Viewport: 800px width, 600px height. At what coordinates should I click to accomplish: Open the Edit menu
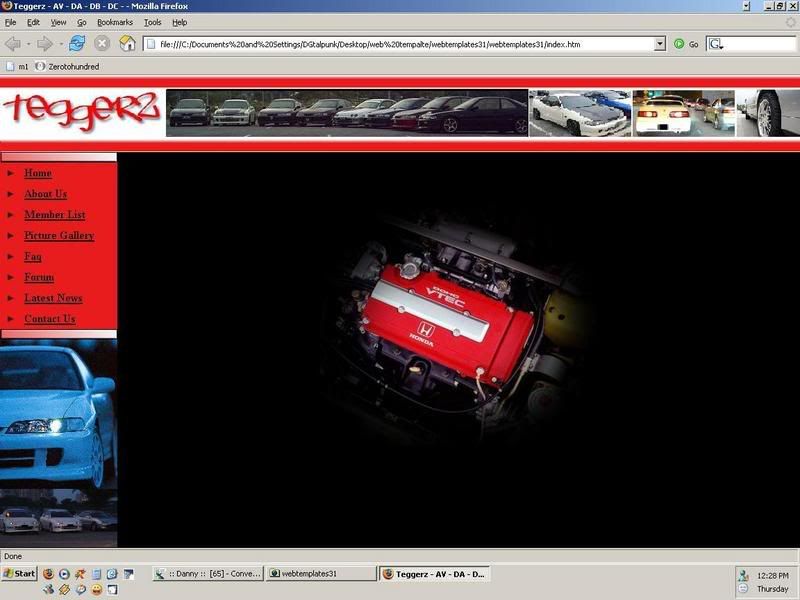pos(33,22)
